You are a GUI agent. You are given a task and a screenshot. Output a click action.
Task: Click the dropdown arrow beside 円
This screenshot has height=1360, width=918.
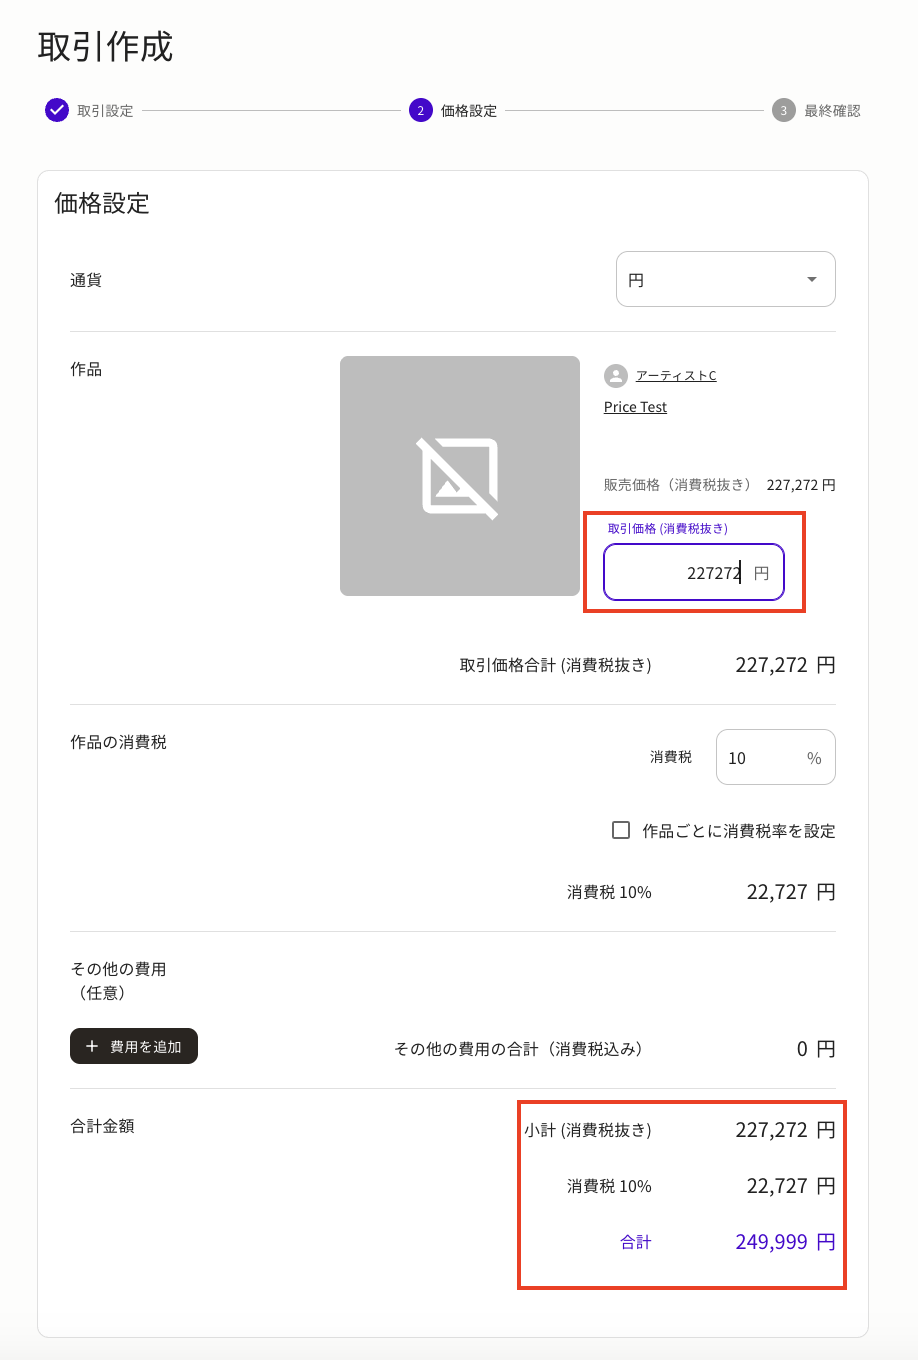[812, 279]
